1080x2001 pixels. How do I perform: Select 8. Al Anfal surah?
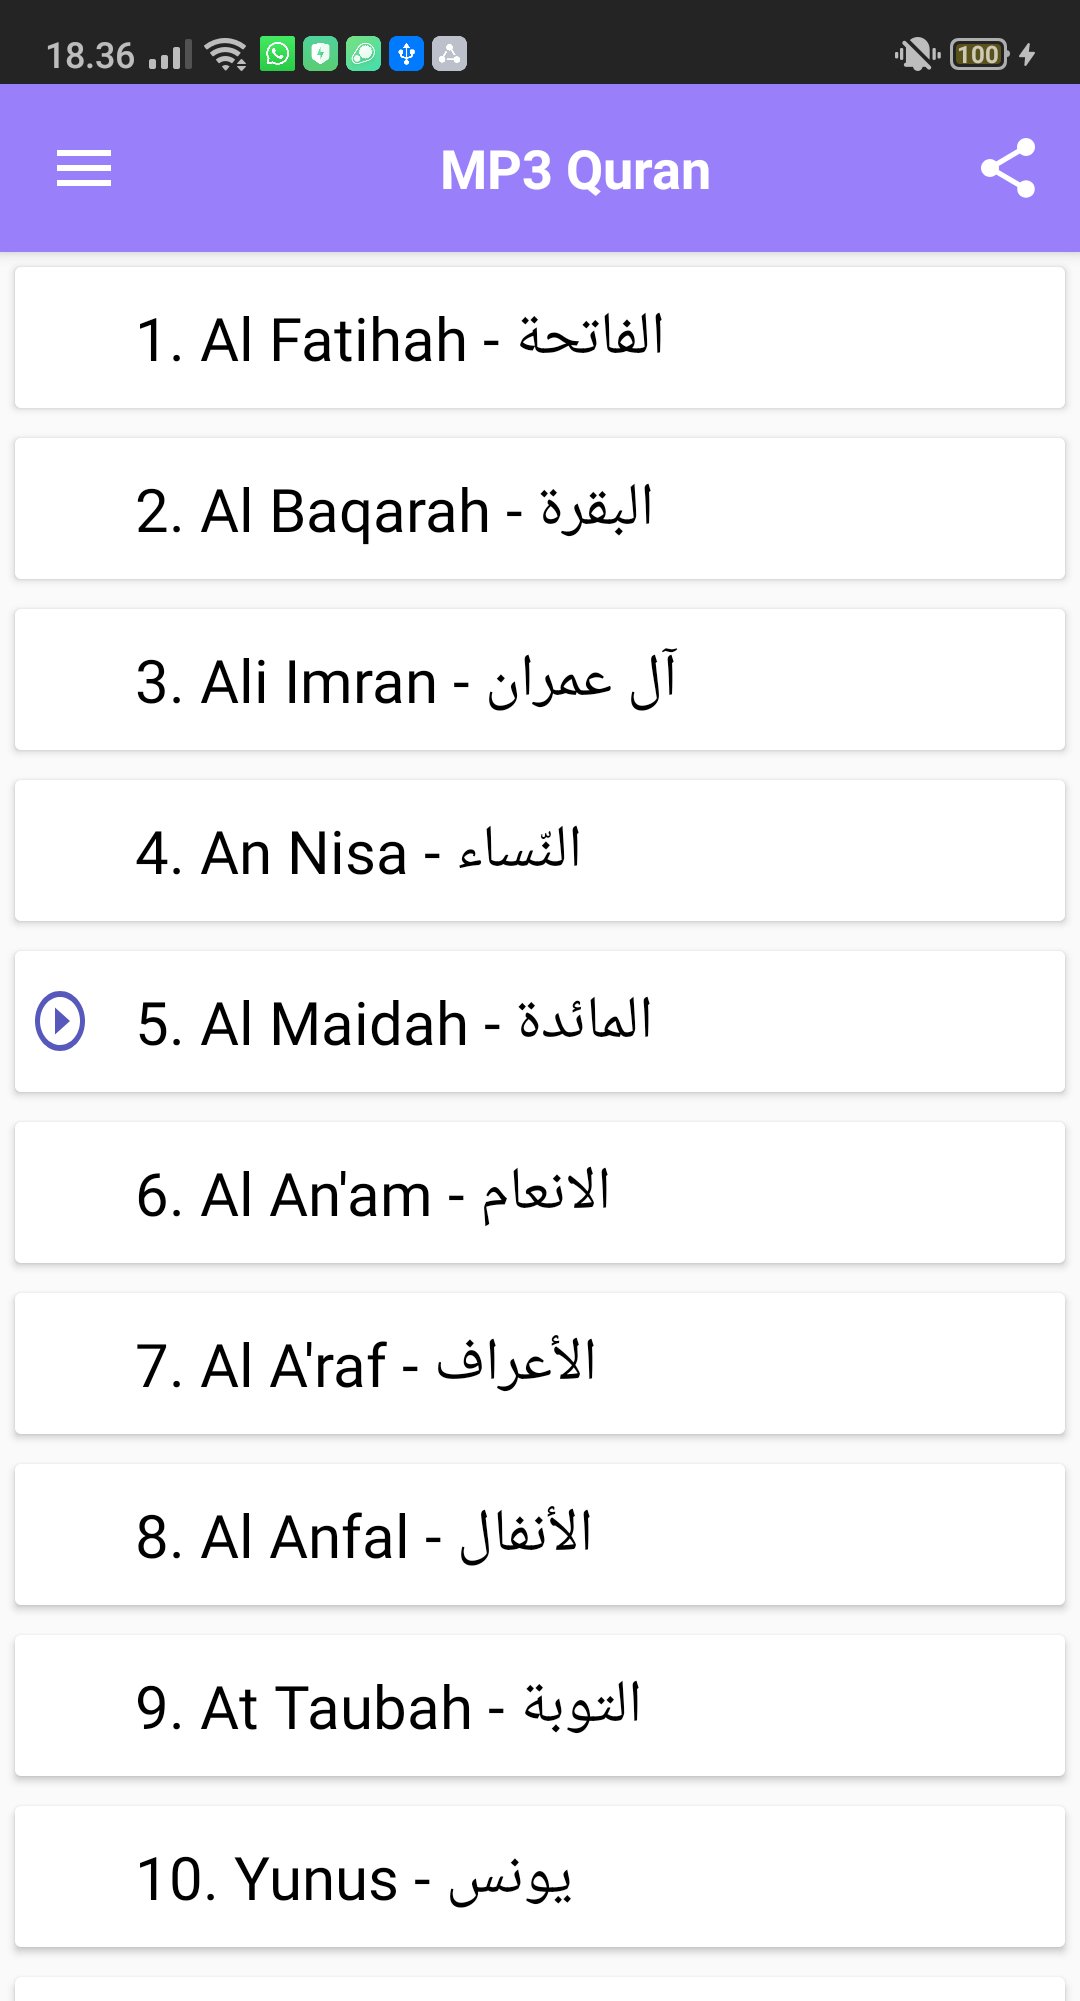tap(540, 1535)
